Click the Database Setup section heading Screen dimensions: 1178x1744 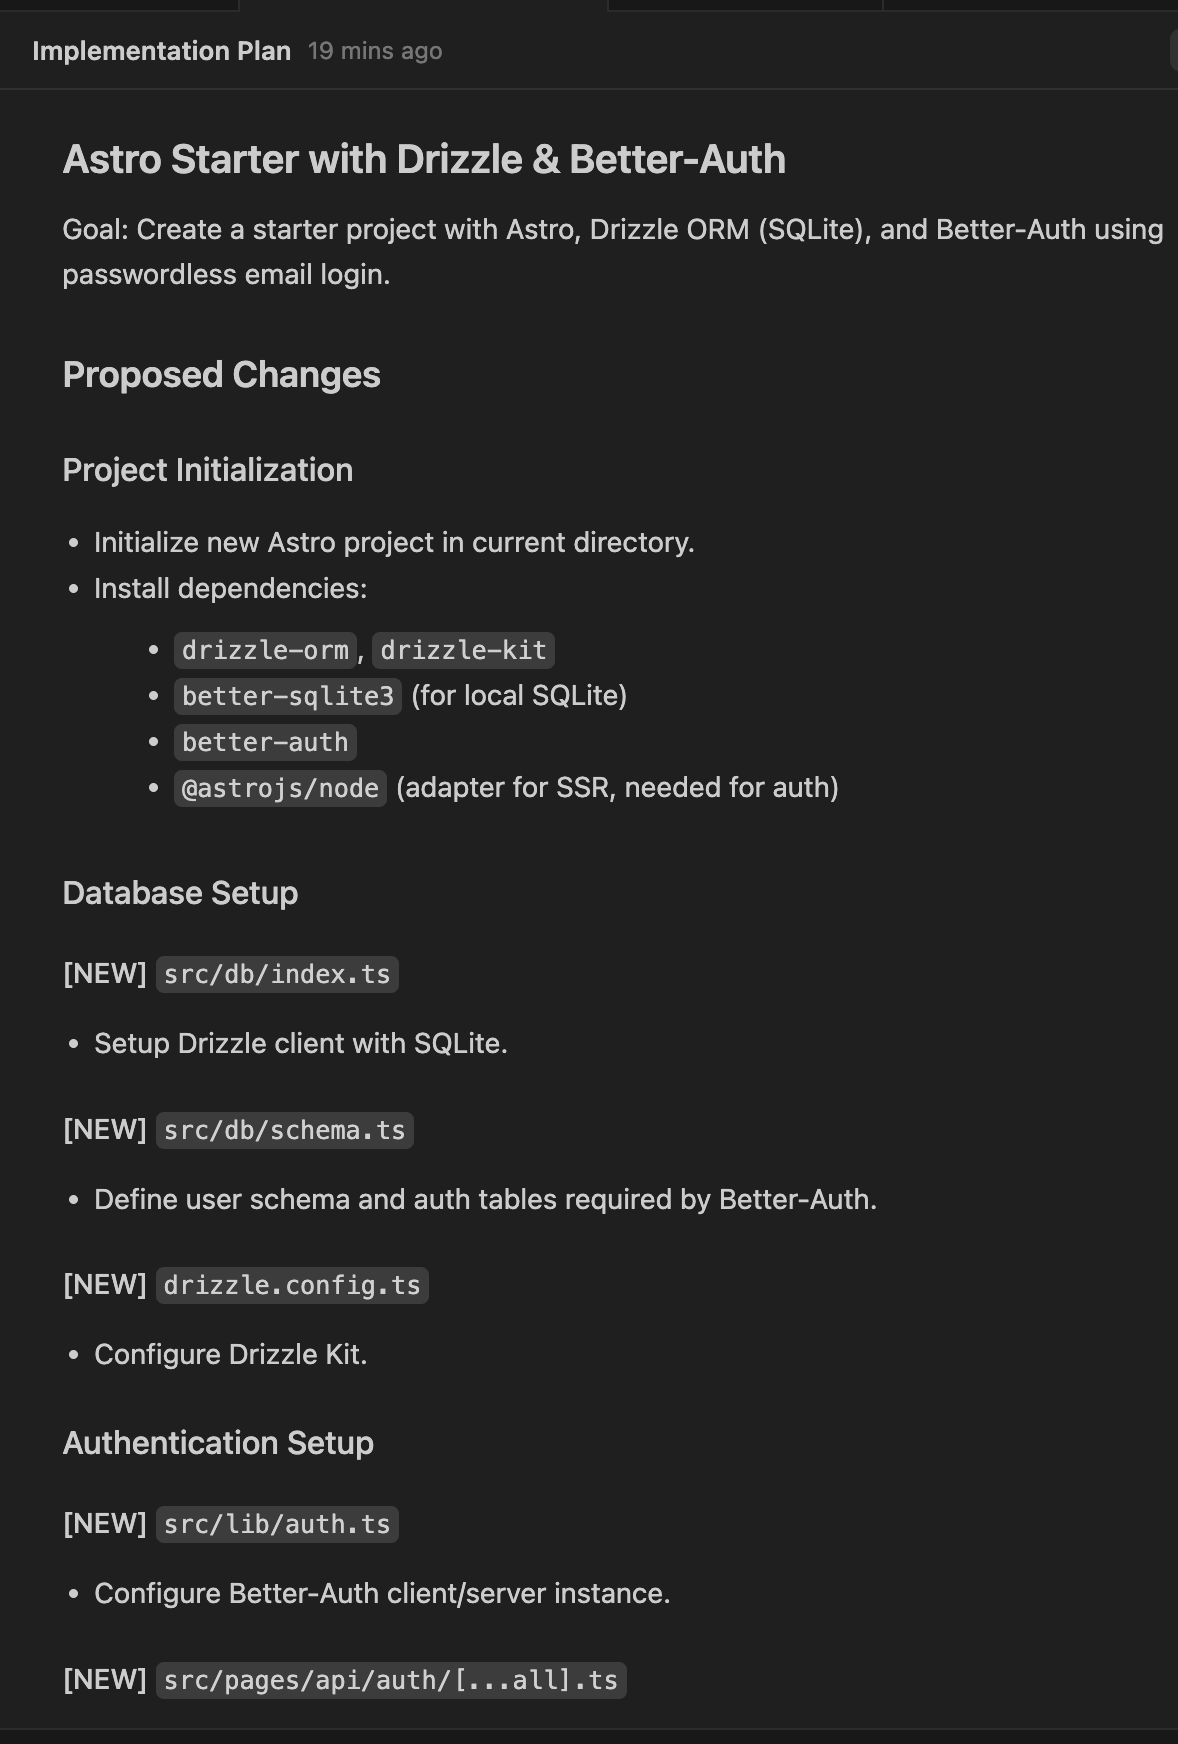180,892
